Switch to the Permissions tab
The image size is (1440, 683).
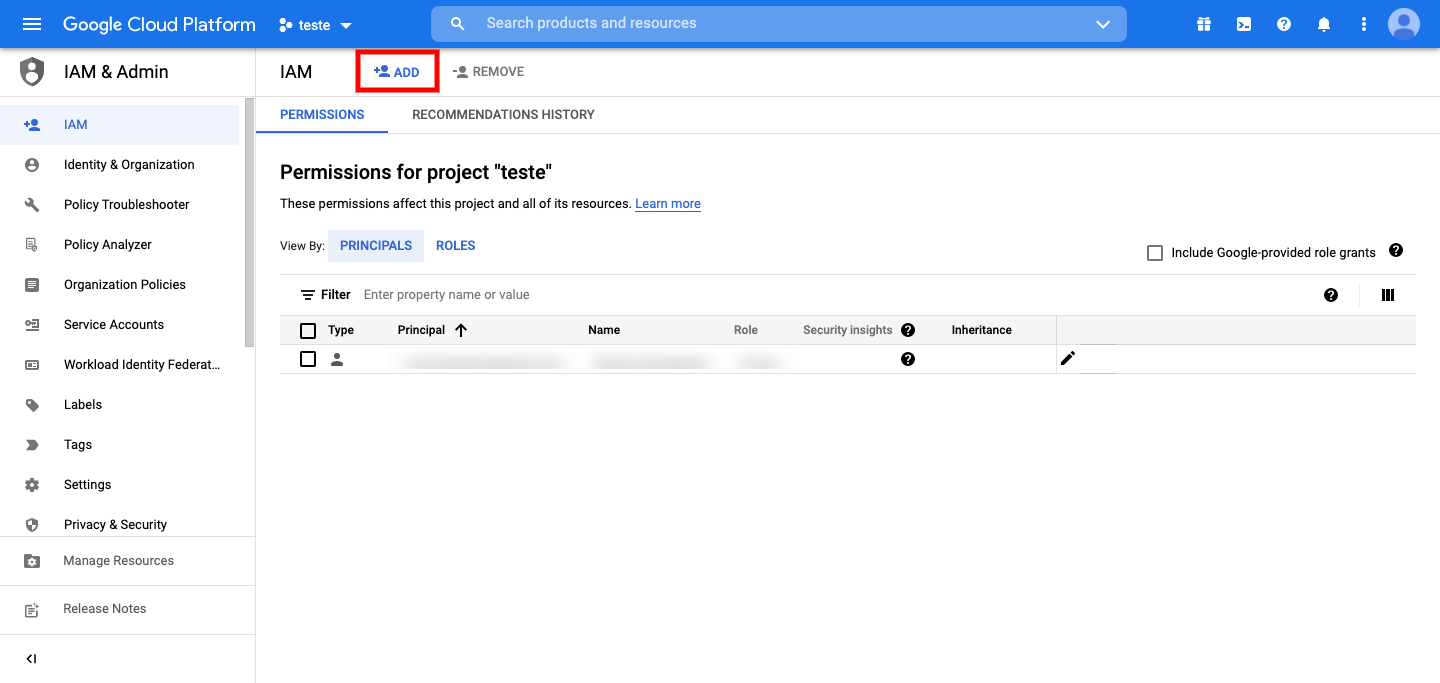[x=322, y=115]
